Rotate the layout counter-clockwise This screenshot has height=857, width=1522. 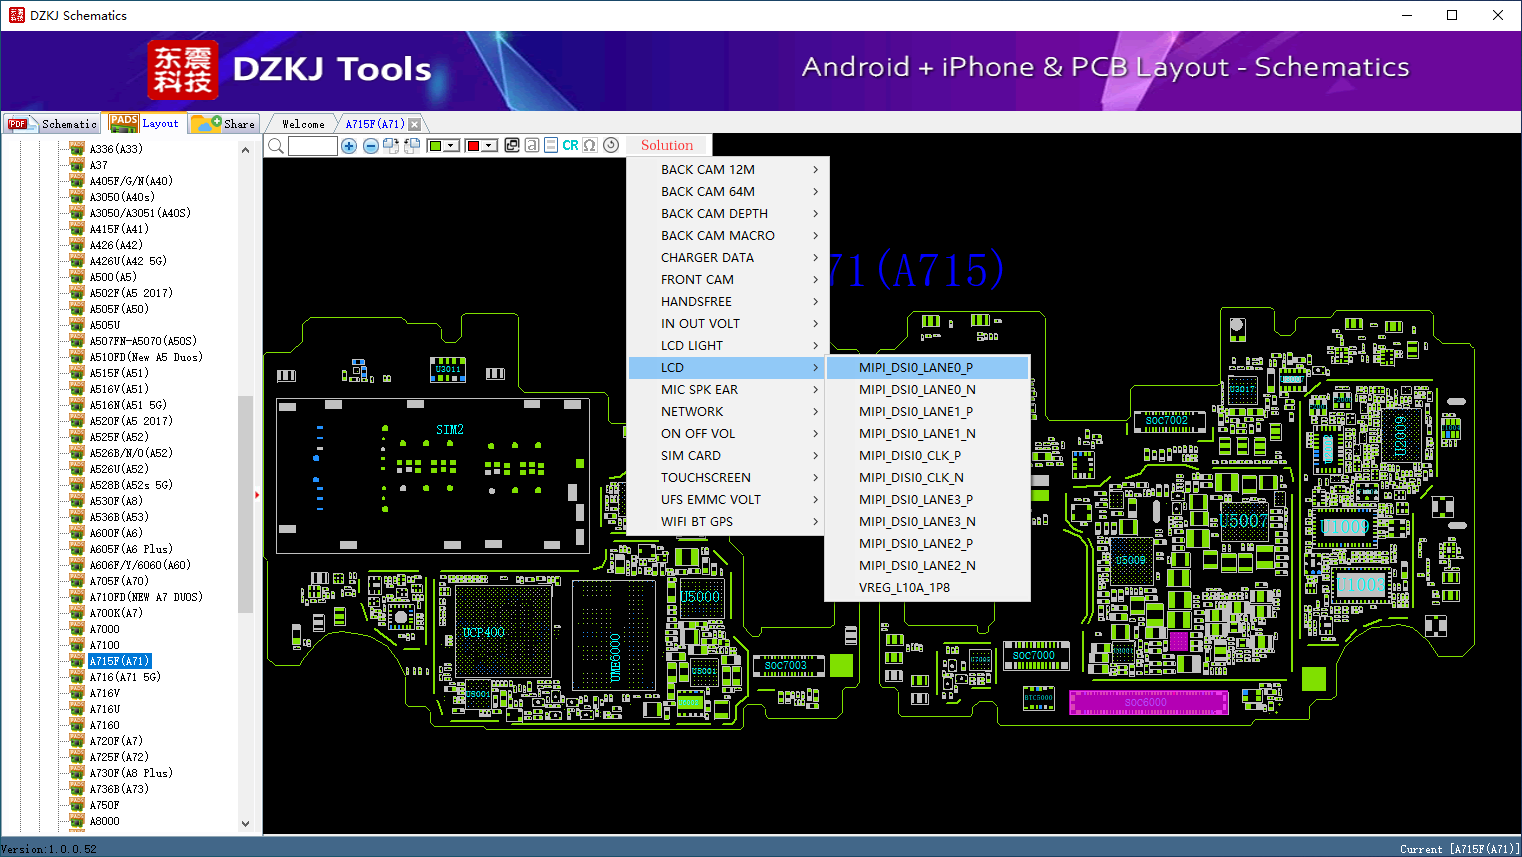coord(412,146)
